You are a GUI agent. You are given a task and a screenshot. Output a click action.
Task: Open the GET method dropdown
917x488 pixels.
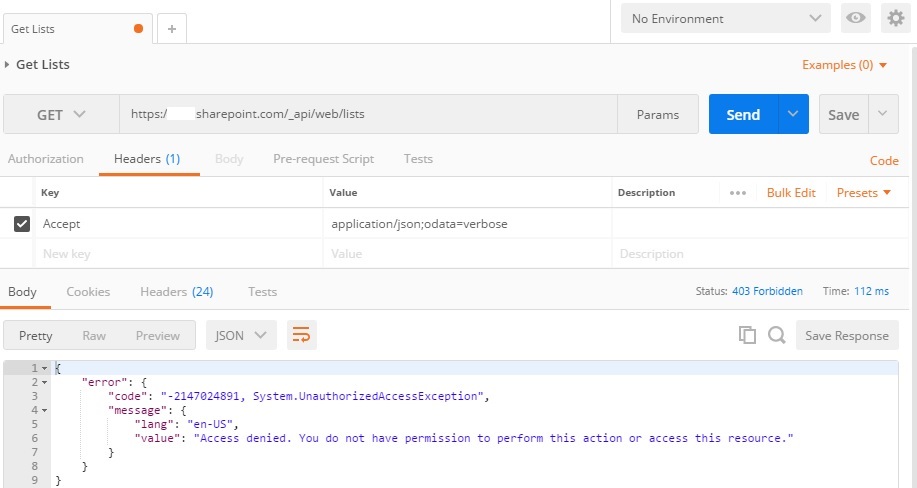pyautogui.click(x=61, y=115)
